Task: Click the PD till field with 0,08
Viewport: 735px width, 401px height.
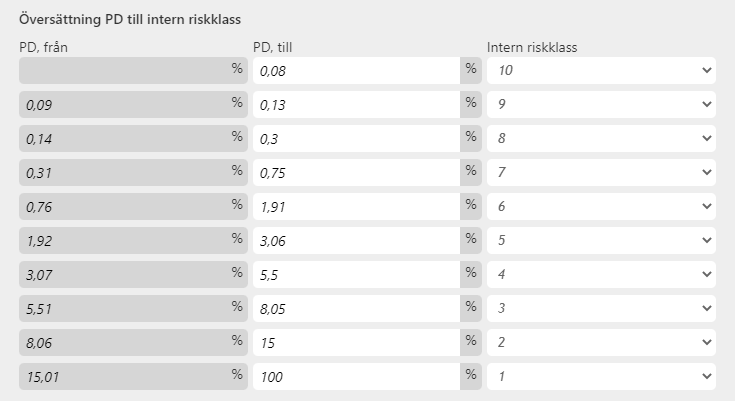Action: coord(356,70)
